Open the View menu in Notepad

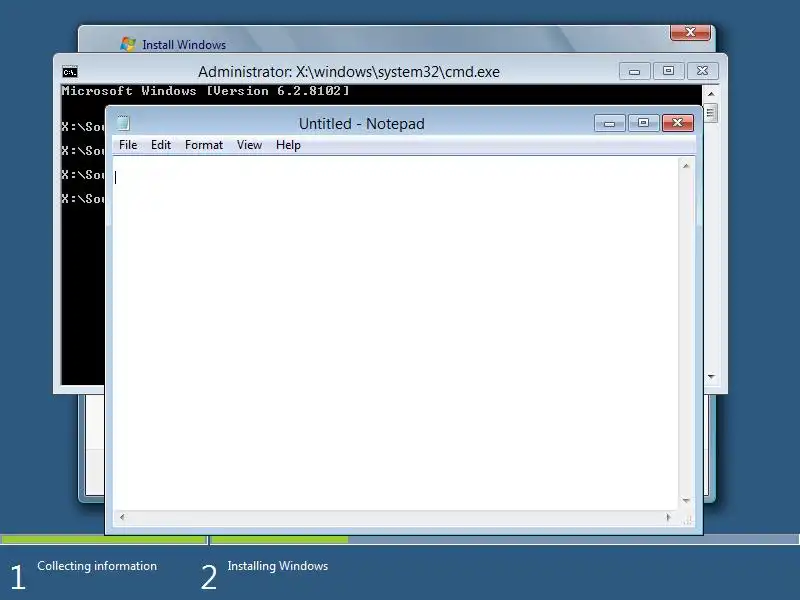tap(249, 145)
